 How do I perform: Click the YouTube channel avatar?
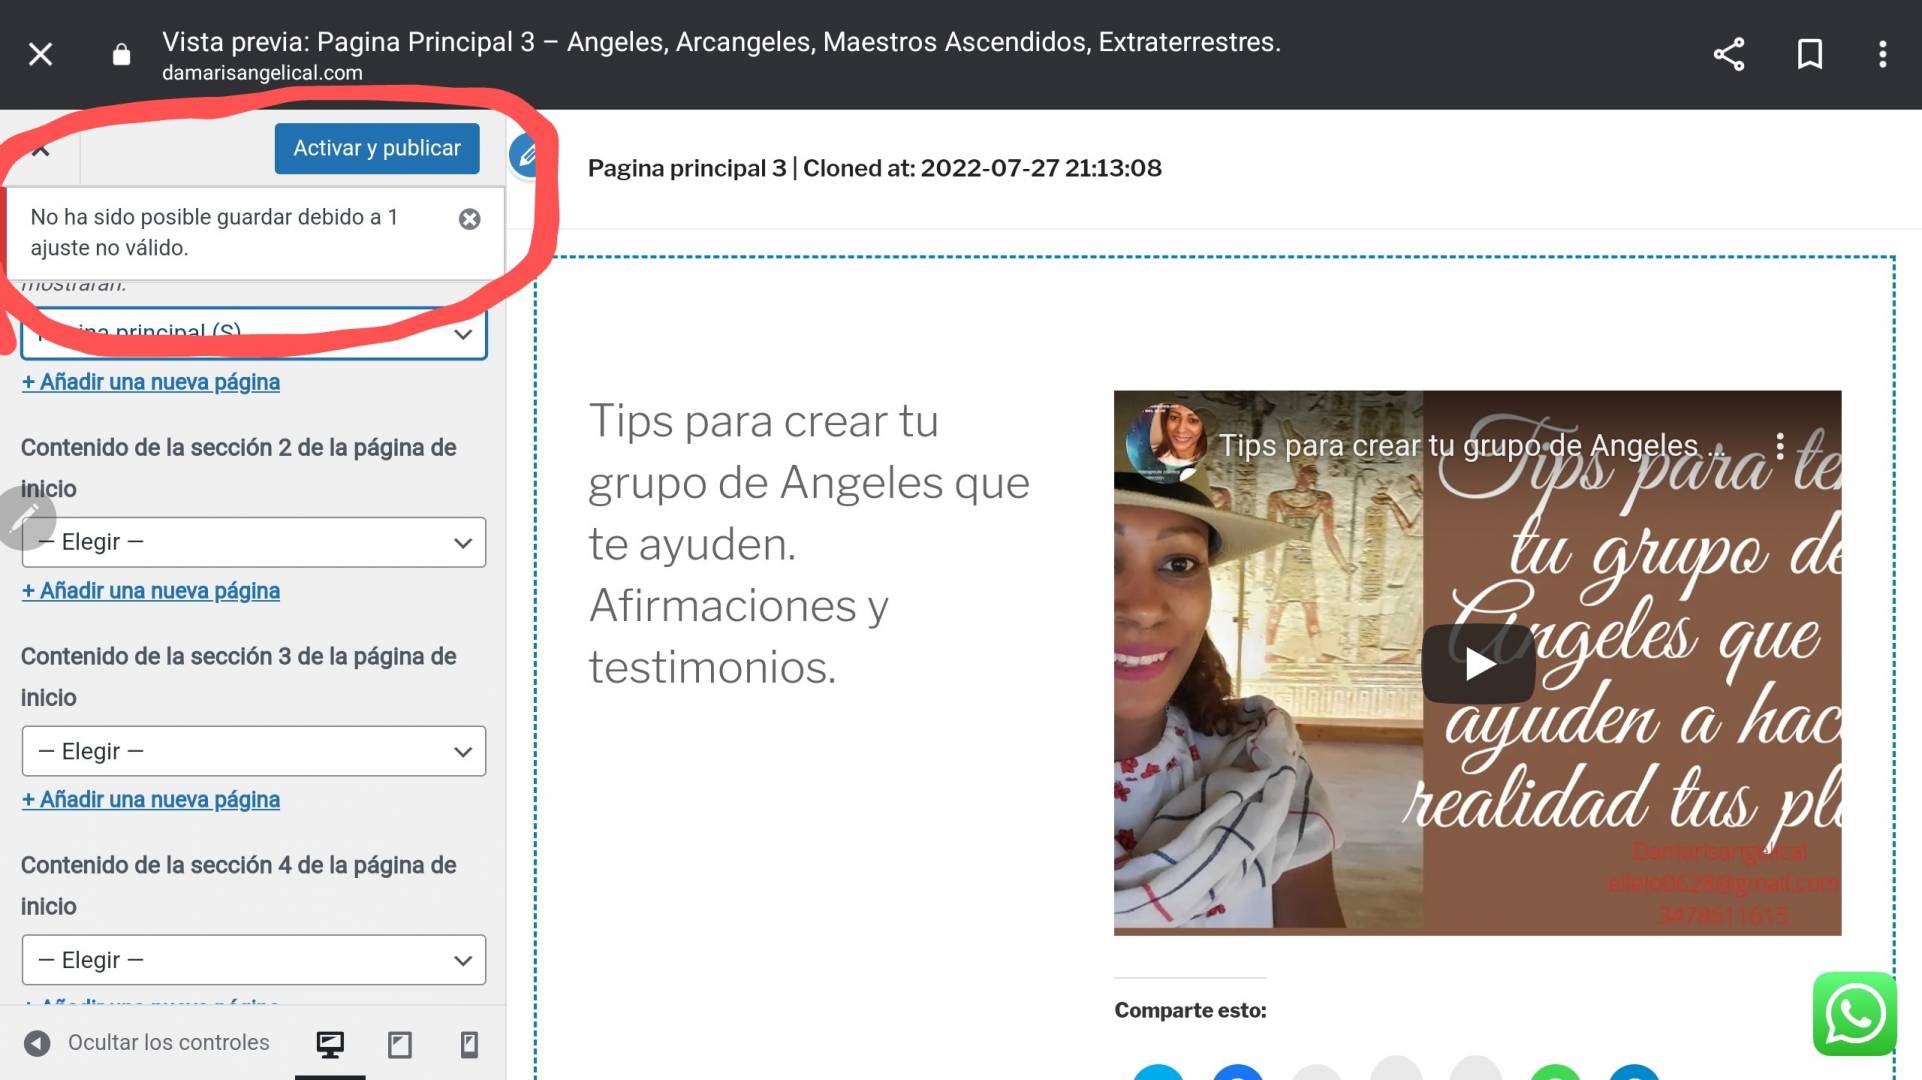coord(1166,441)
